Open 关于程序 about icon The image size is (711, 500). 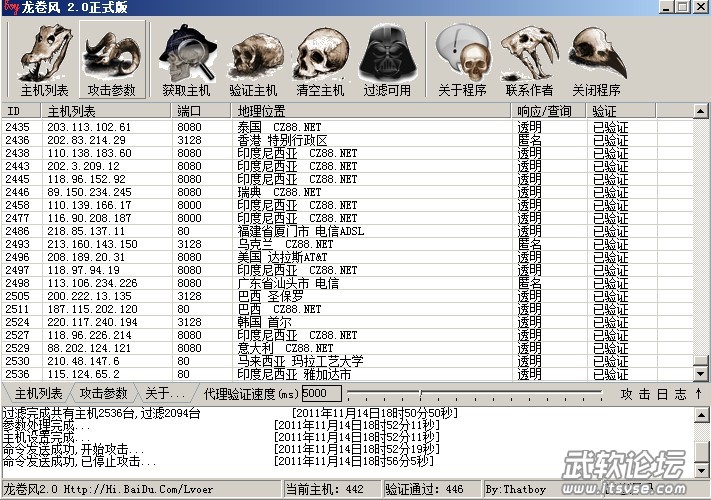(x=462, y=58)
